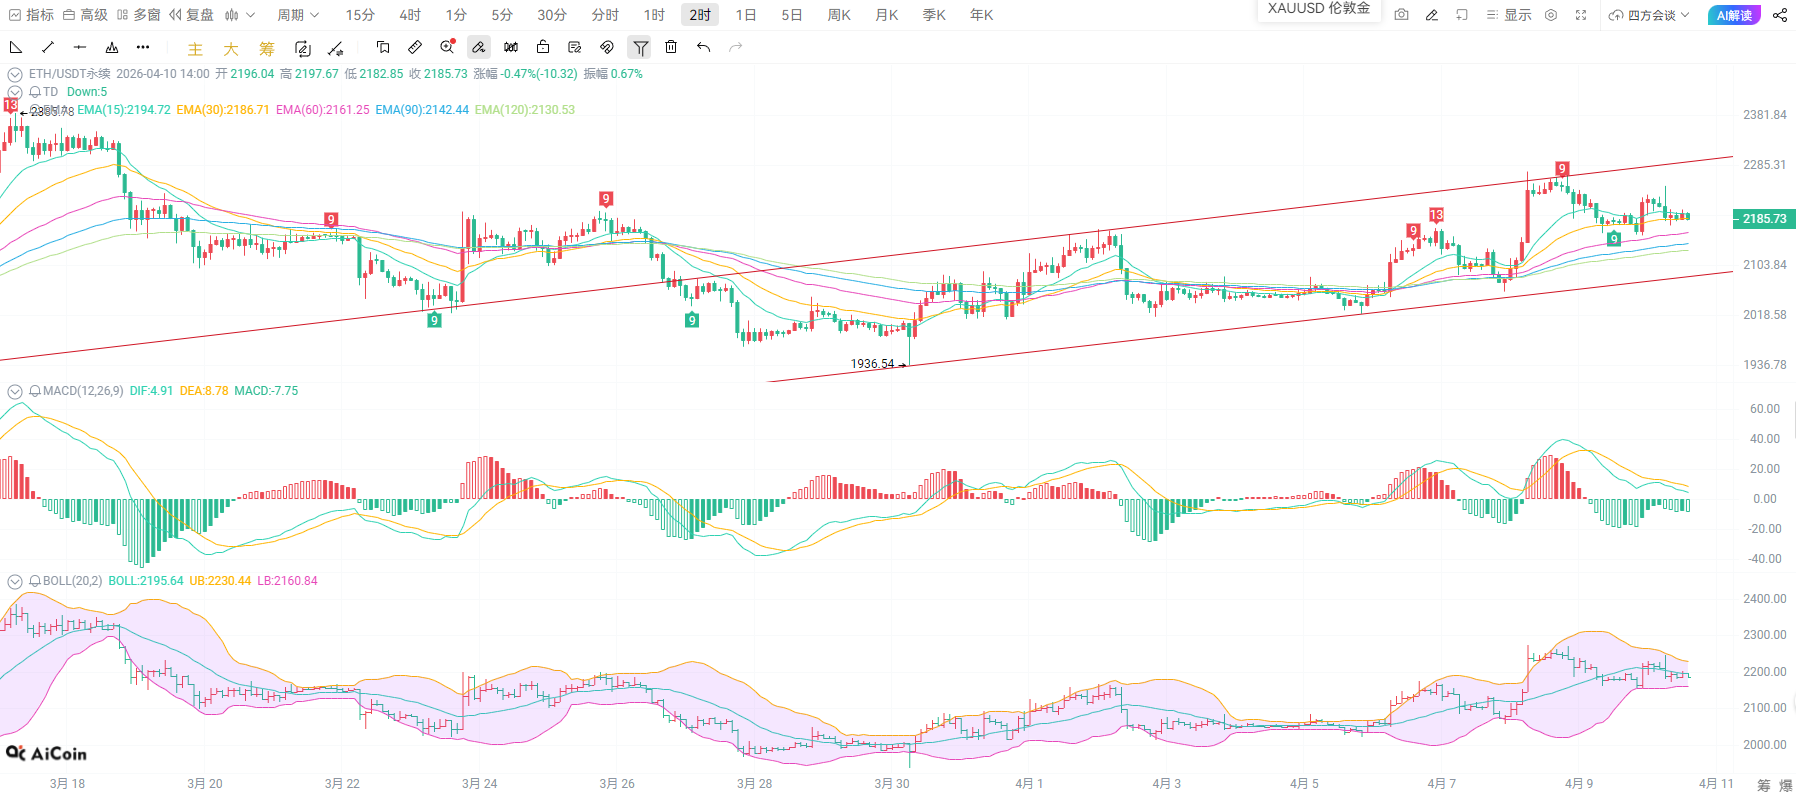Toggle the highlighted drawing brush mode button

click(x=479, y=47)
